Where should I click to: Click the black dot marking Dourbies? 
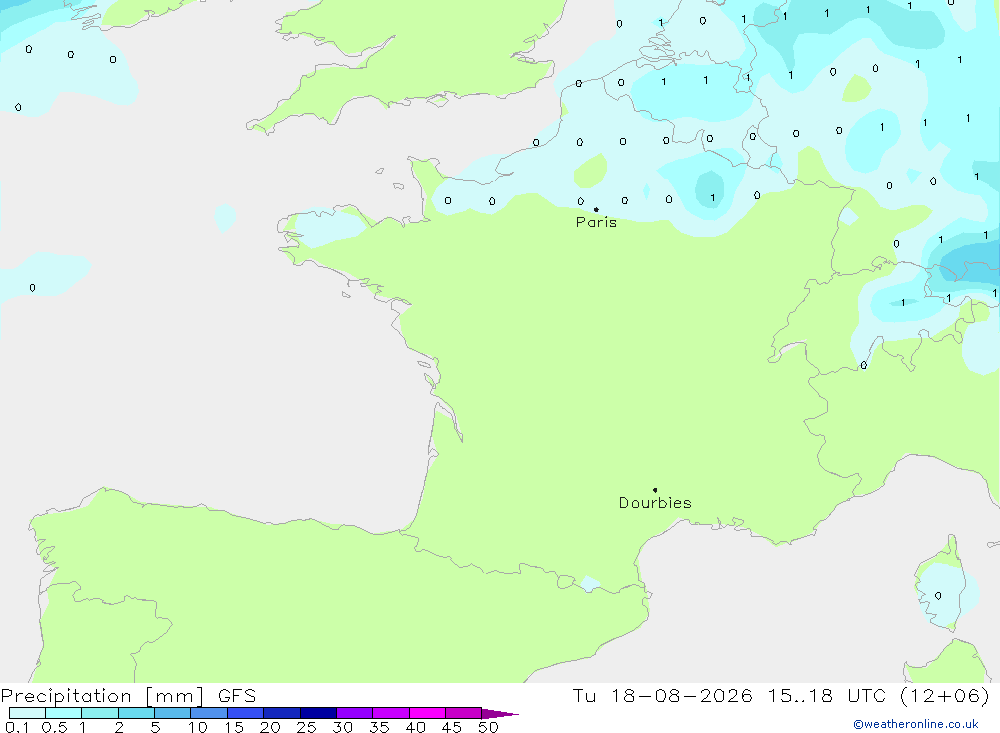(655, 490)
